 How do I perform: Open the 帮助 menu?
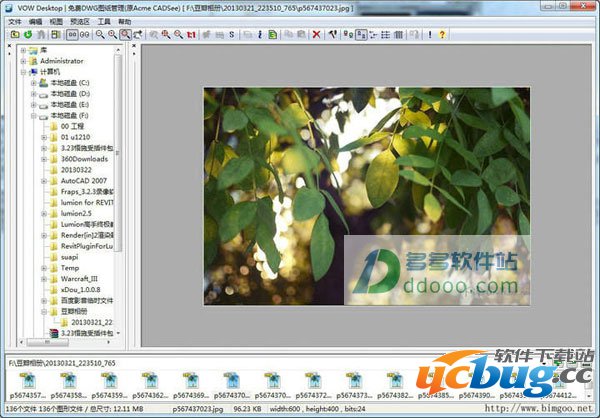pyautogui.click(x=124, y=20)
